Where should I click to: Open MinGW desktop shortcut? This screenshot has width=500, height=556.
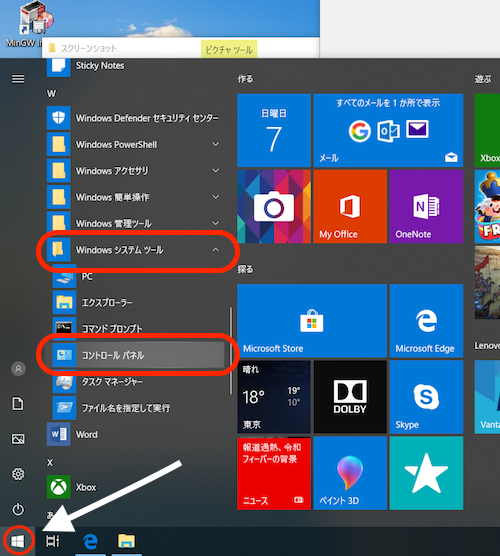[x=29, y=24]
